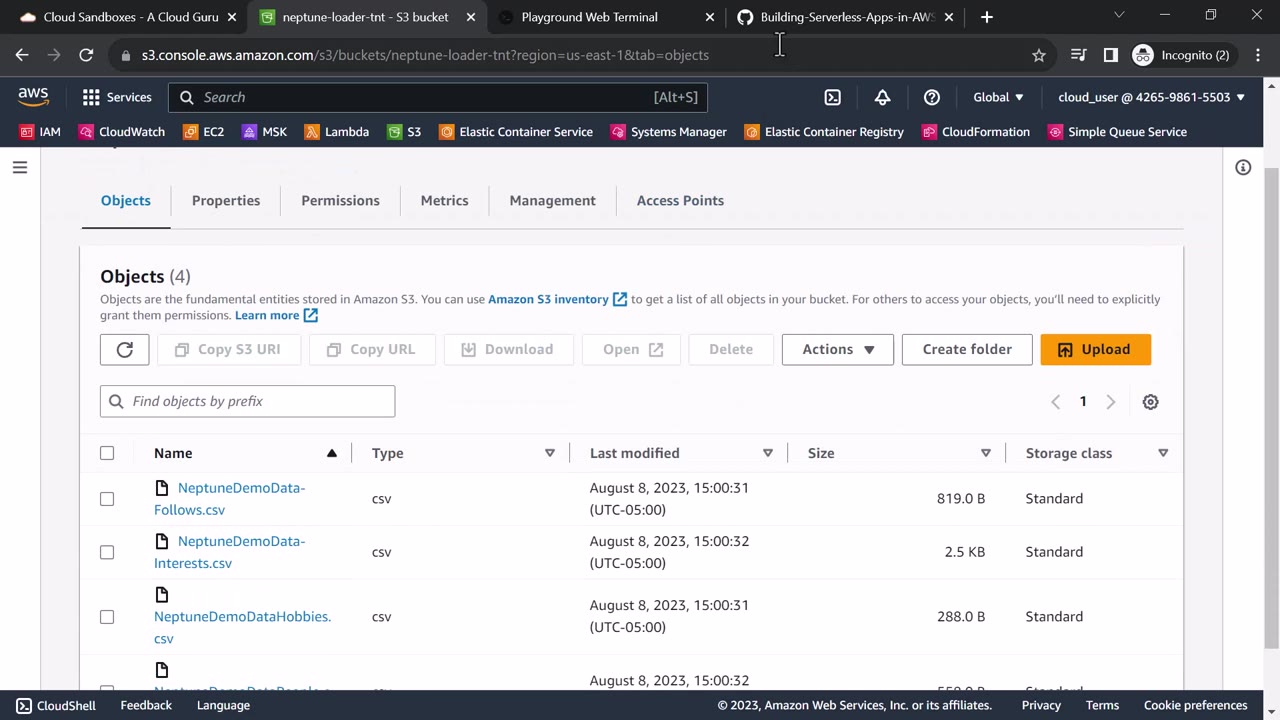Open the AWS home logo
This screenshot has width=1280, height=720.
[x=33, y=97]
